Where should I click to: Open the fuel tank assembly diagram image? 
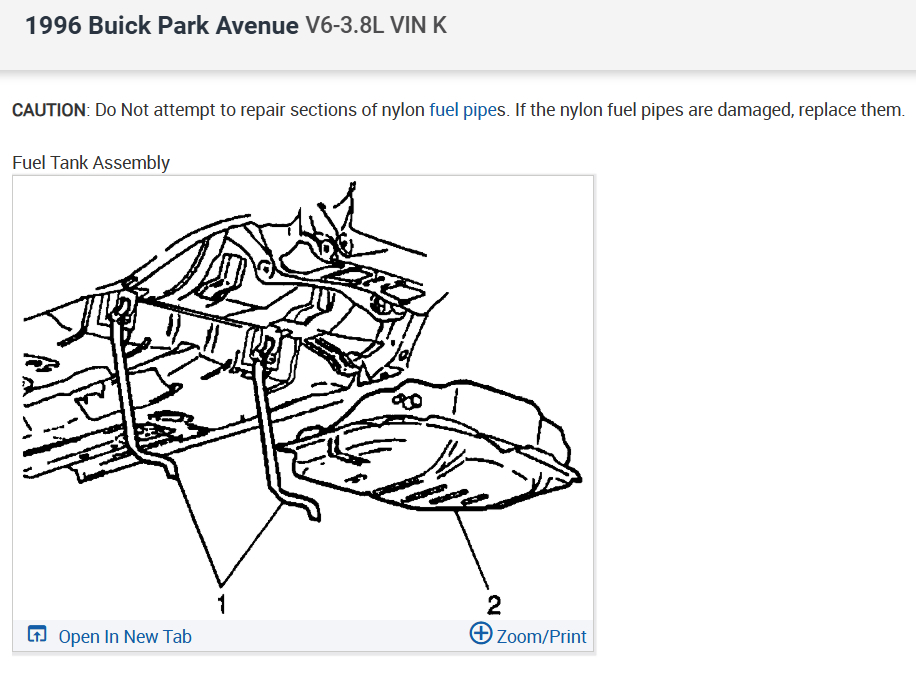coord(303,398)
